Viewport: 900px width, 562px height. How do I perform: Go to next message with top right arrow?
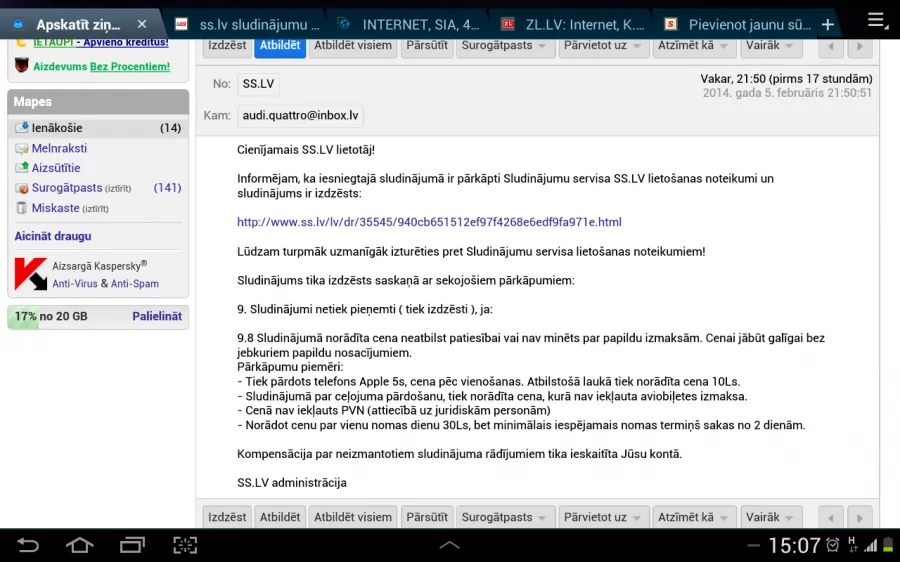coord(860,46)
